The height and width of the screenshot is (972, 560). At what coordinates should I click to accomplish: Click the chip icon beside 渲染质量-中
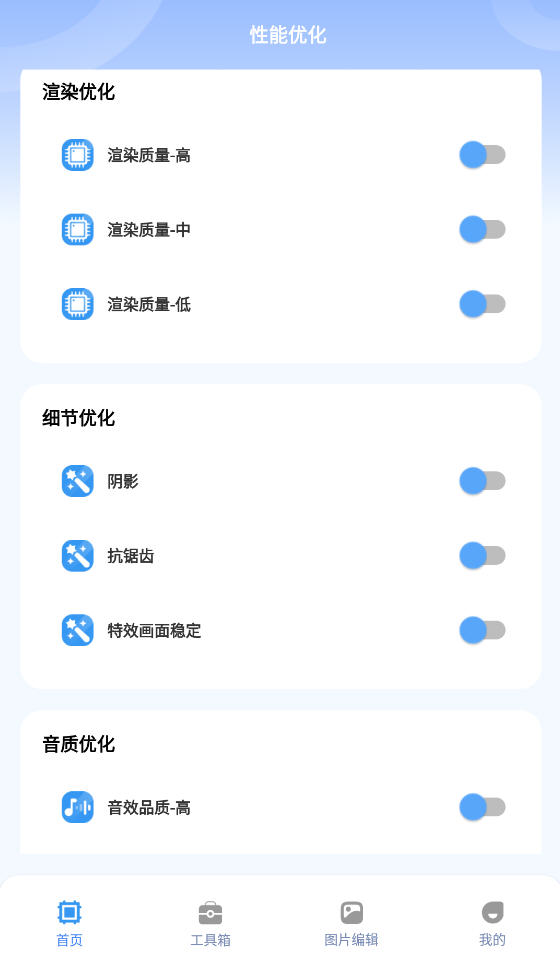click(x=78, y=229)
